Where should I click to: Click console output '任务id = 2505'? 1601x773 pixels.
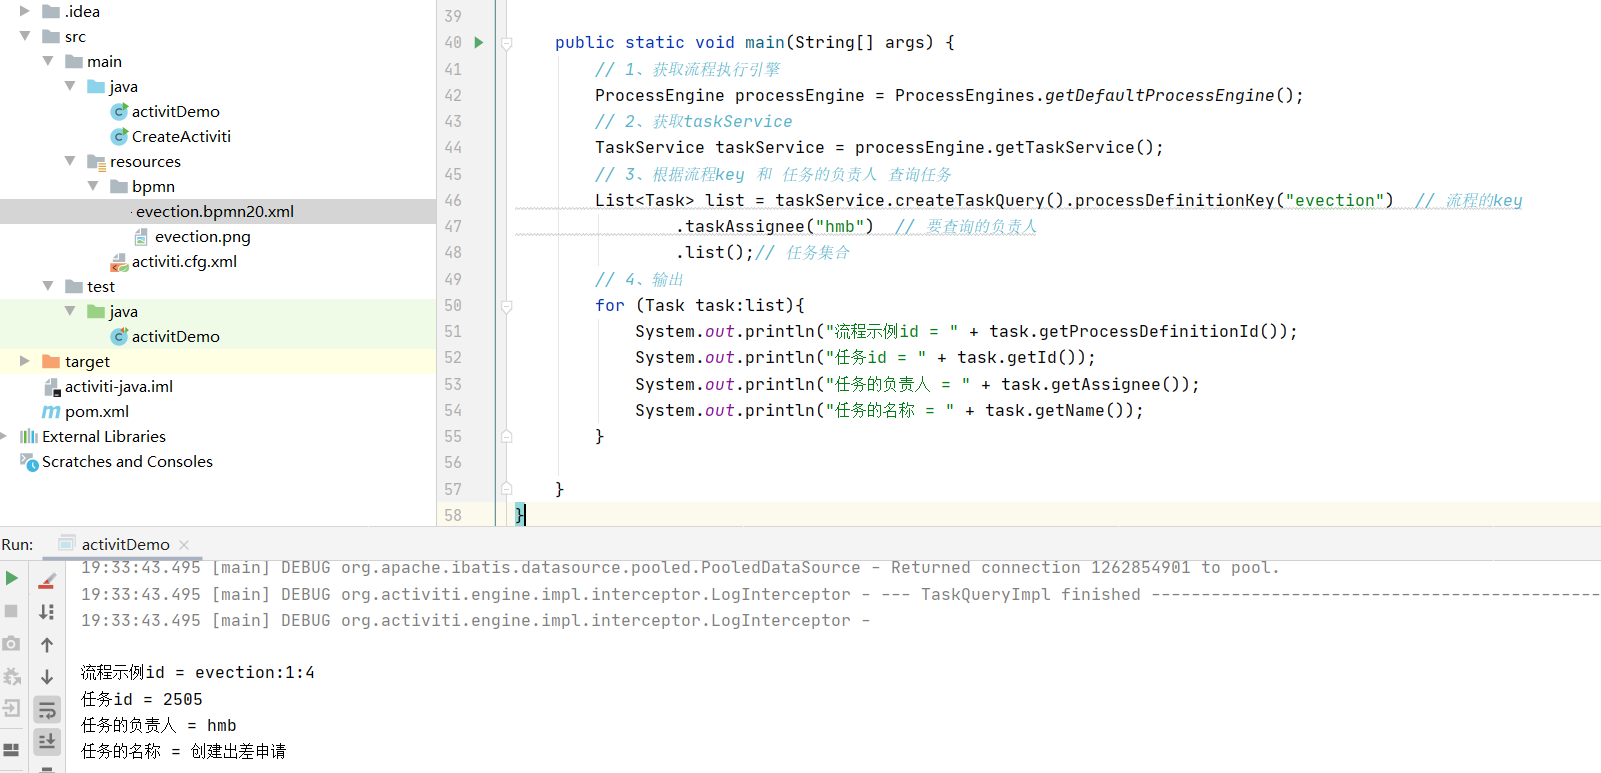click(142, 699)
